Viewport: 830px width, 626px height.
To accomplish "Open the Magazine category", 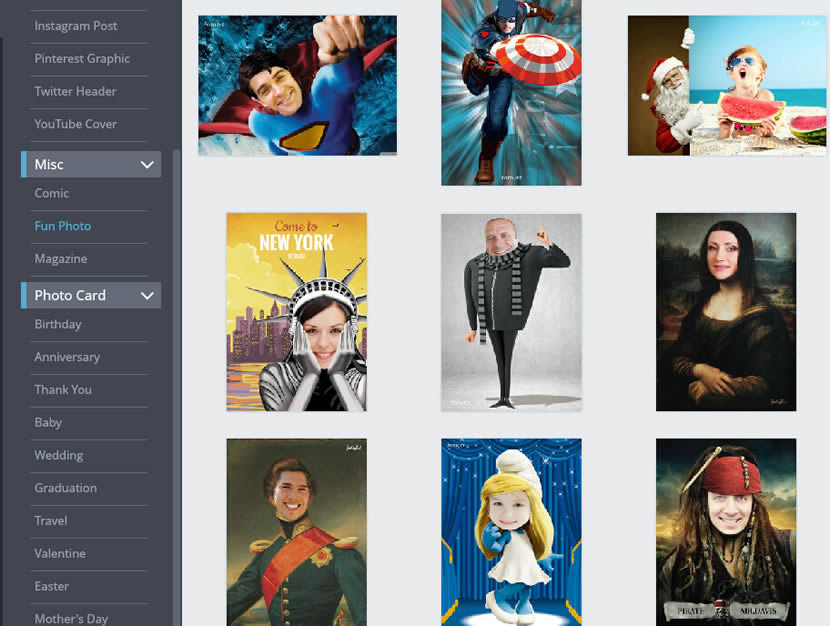I will [x=61, y=259].
